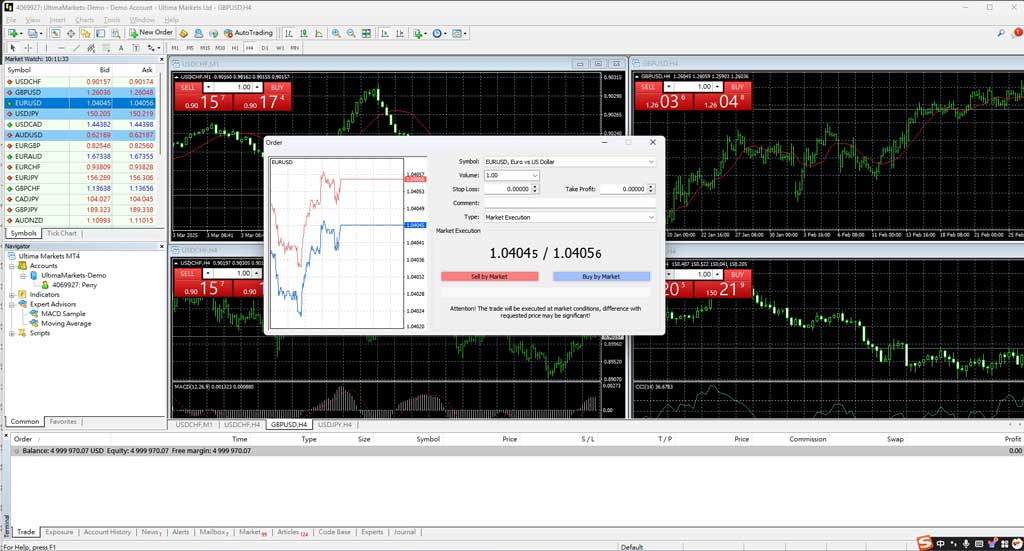Expand the Indicators tree node
The width and height of the screenshot is (1024, 551).
coord(11,295)
